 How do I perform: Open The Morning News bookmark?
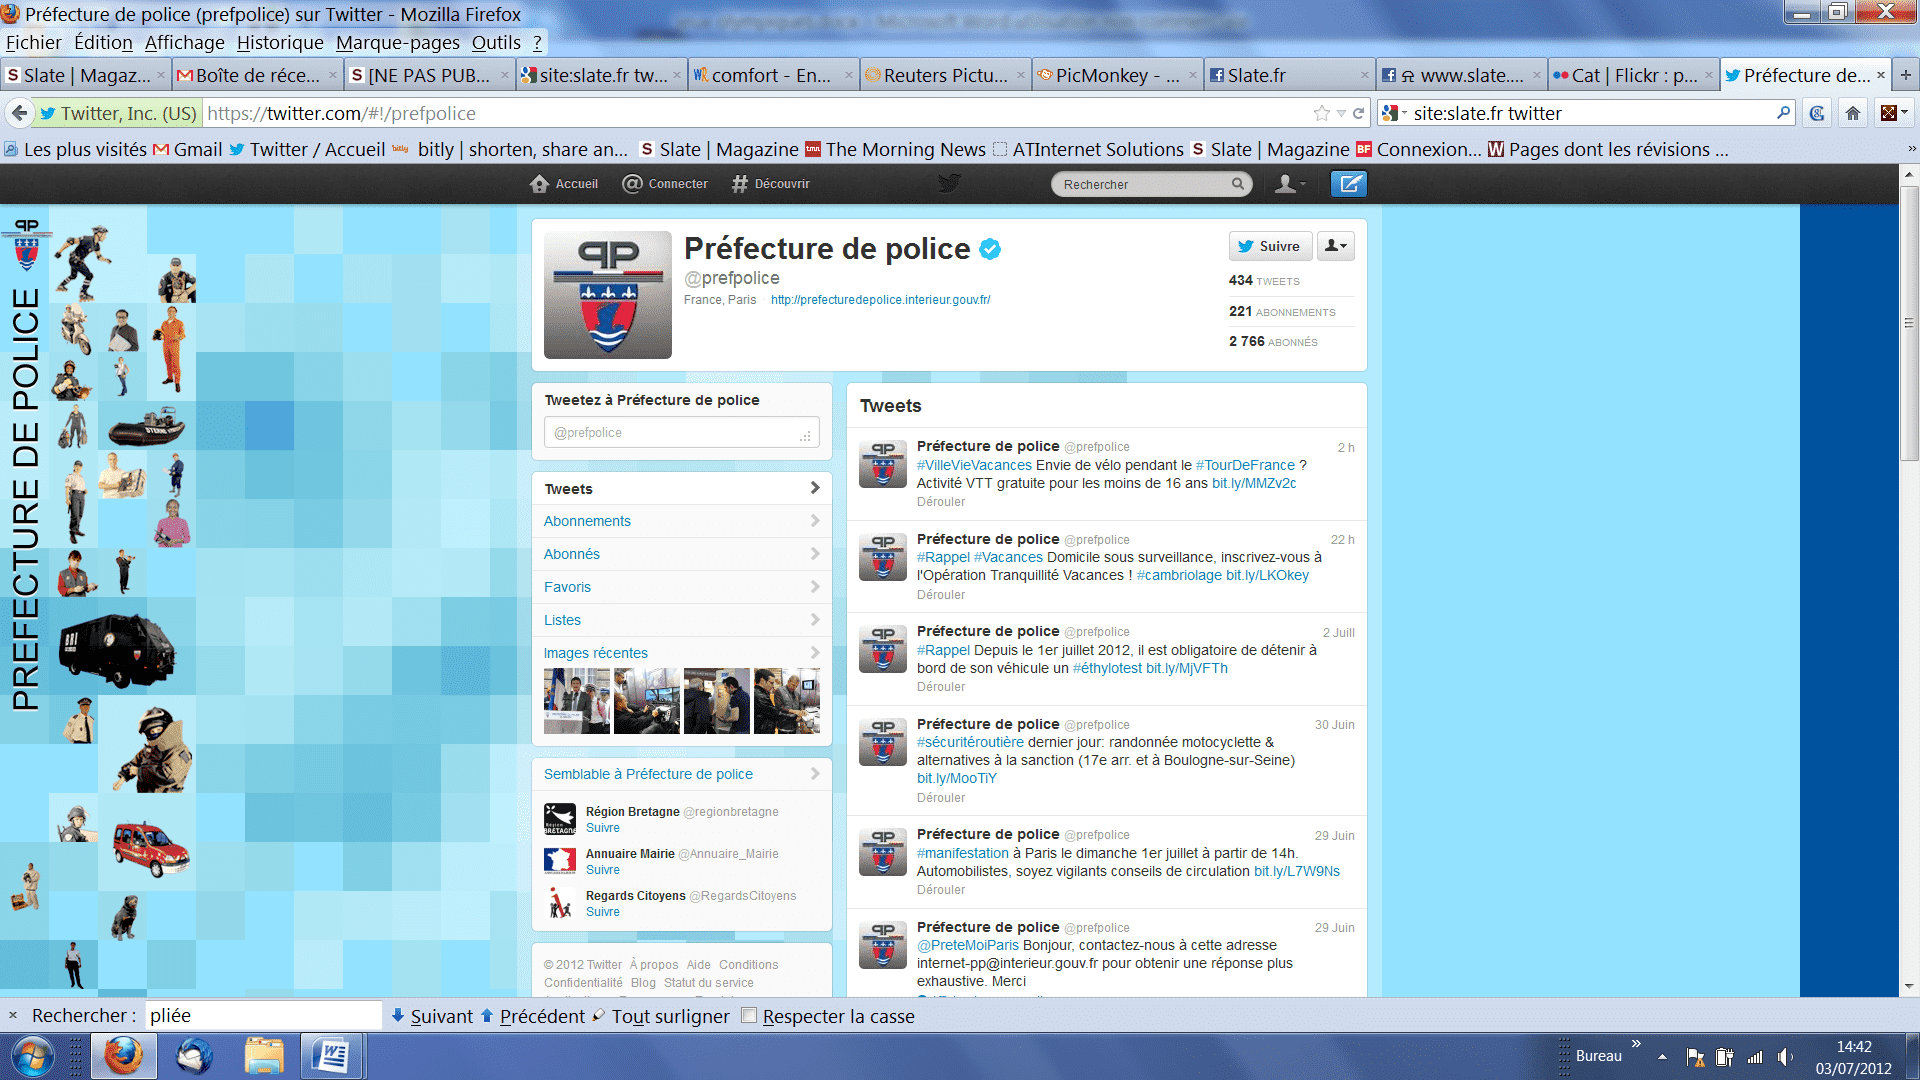coord(896,149)
